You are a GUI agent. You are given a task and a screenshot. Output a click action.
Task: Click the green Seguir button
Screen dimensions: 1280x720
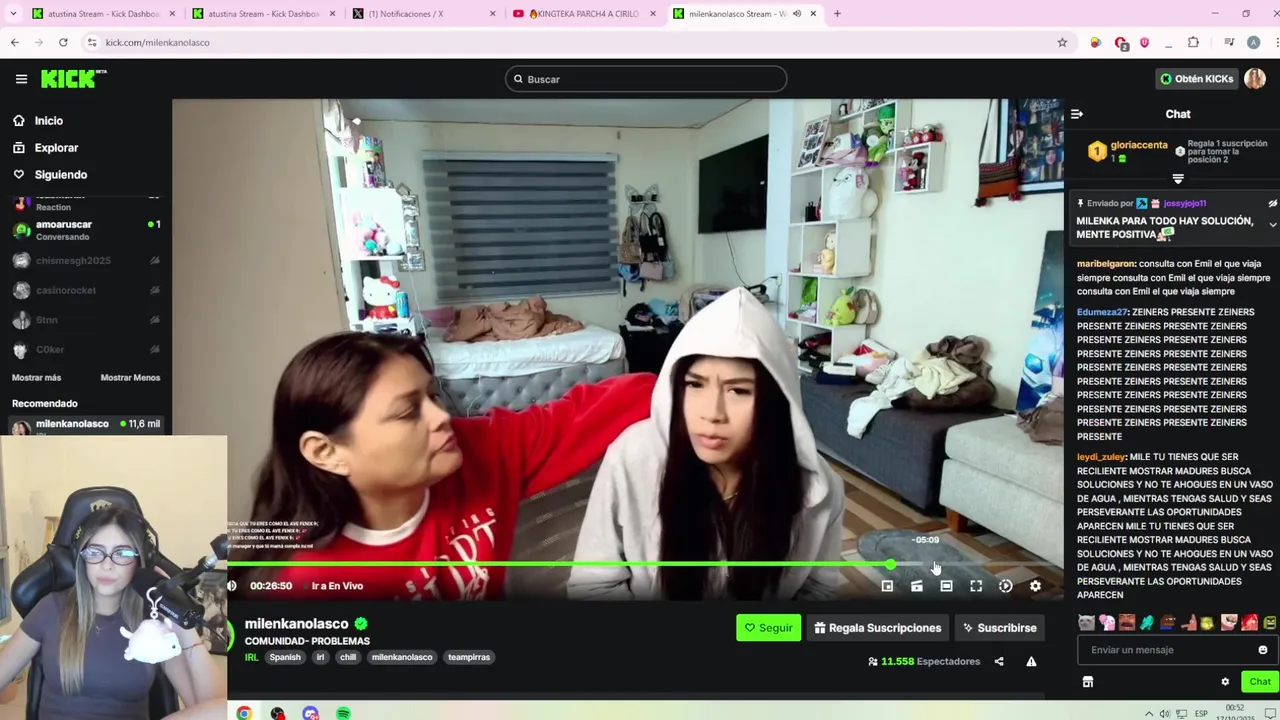tap(768, 628)
